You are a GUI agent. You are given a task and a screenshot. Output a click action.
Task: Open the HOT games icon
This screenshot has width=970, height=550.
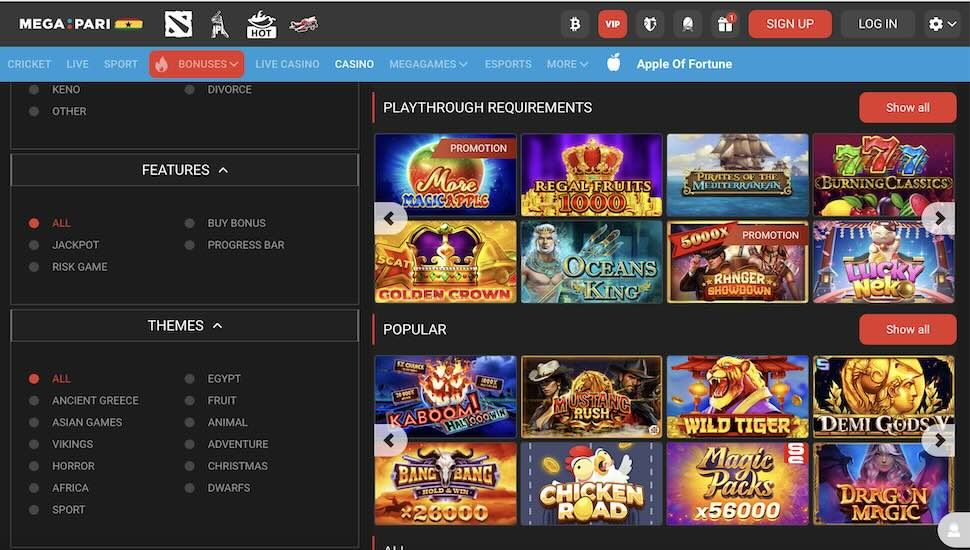tap(261, 24)
